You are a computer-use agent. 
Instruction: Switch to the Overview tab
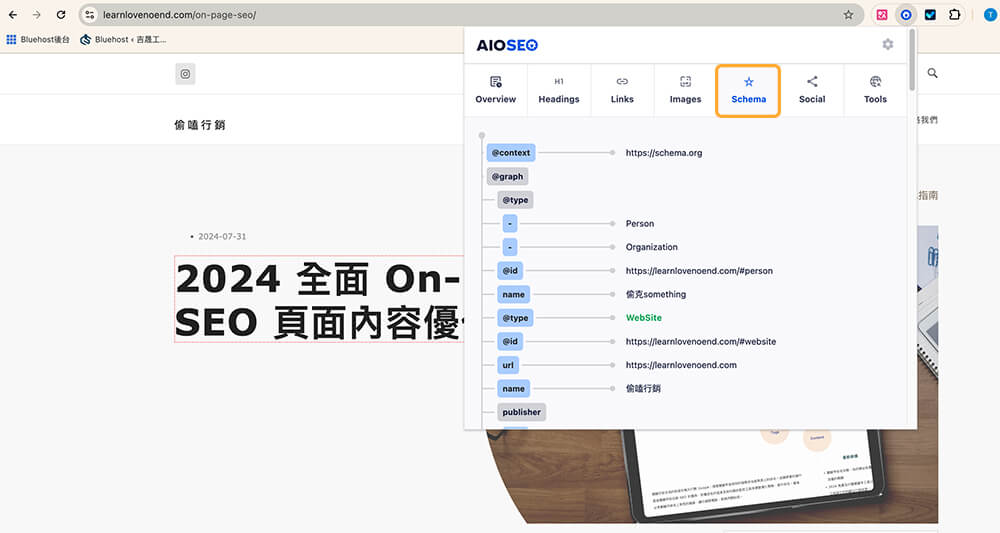496,91
